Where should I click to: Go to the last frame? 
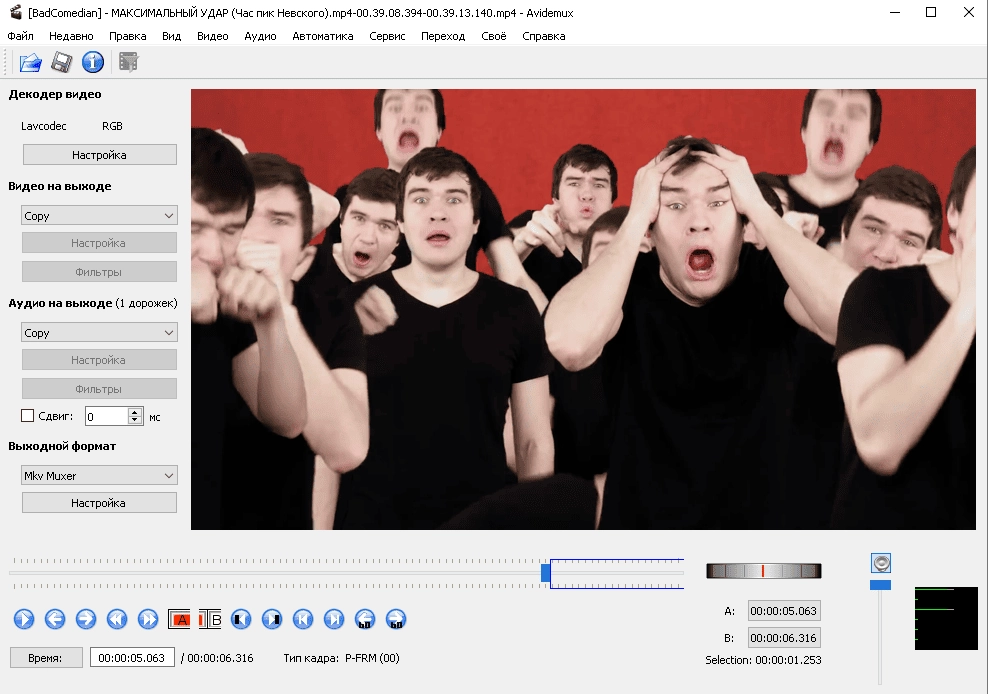click(x=334, y=619)
